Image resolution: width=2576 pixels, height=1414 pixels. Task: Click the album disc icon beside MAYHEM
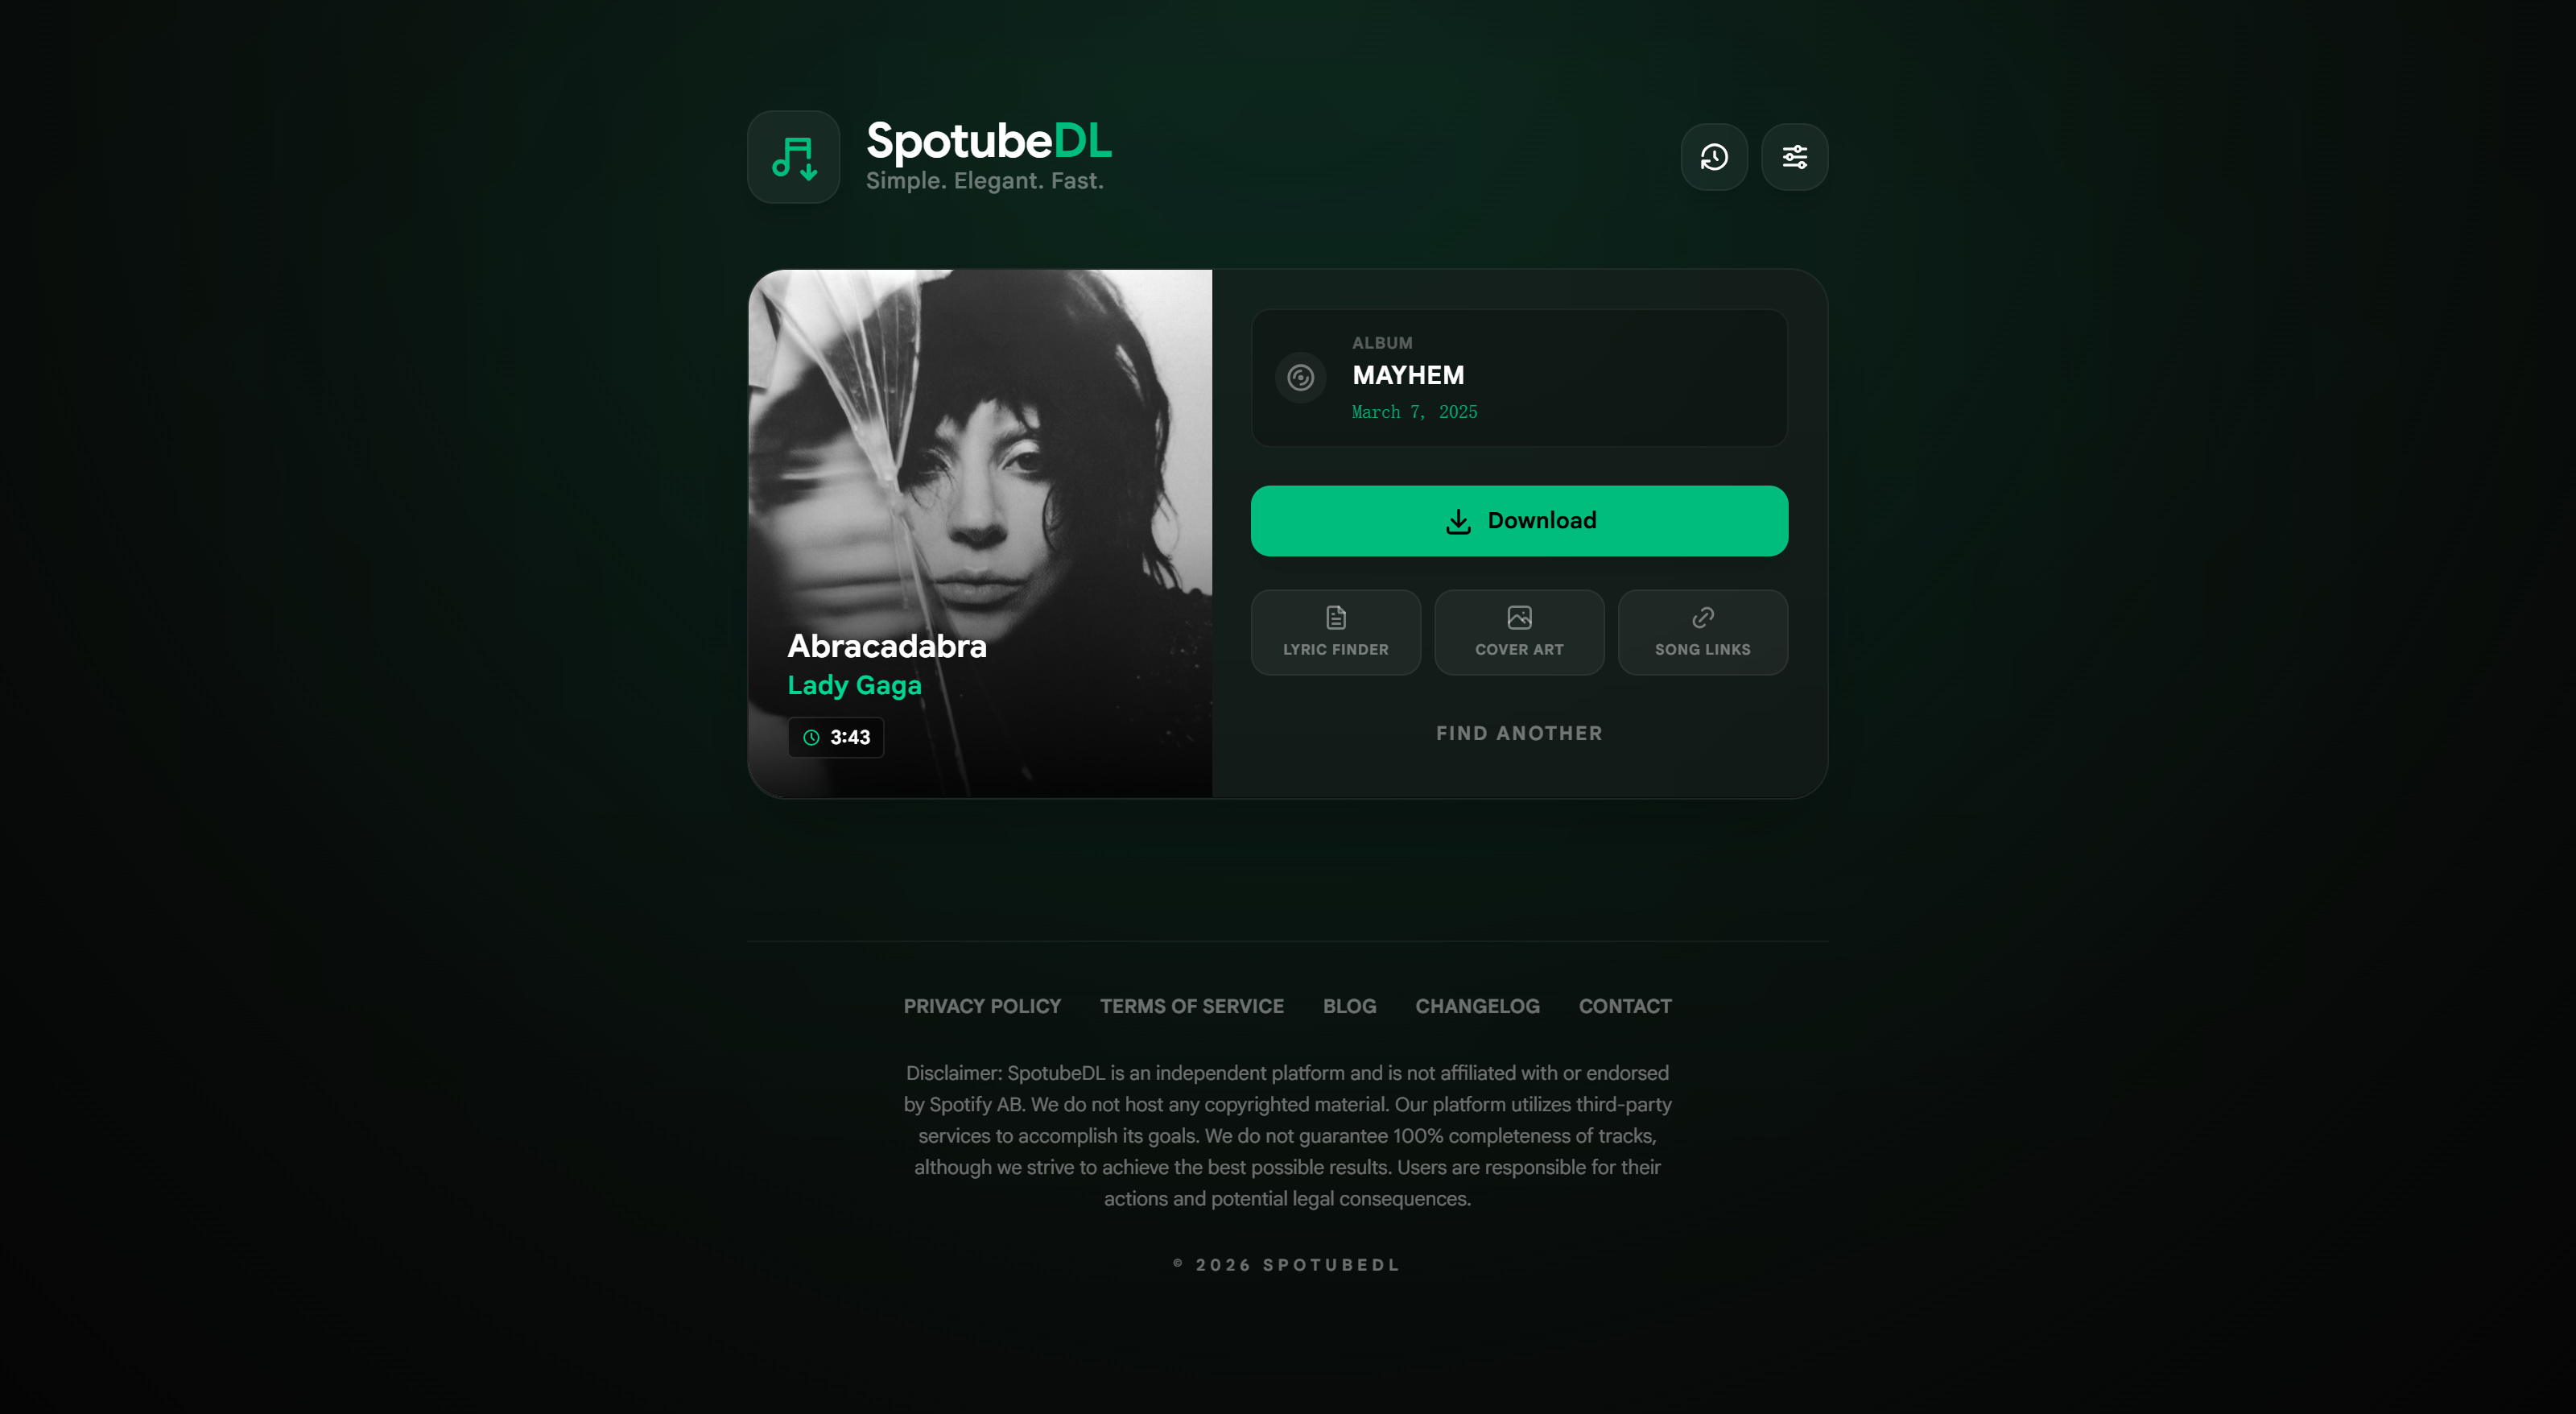coord(1300,378)
